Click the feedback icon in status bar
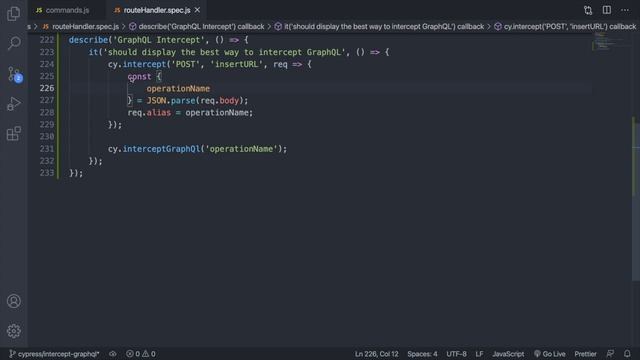 coord(610,354)
